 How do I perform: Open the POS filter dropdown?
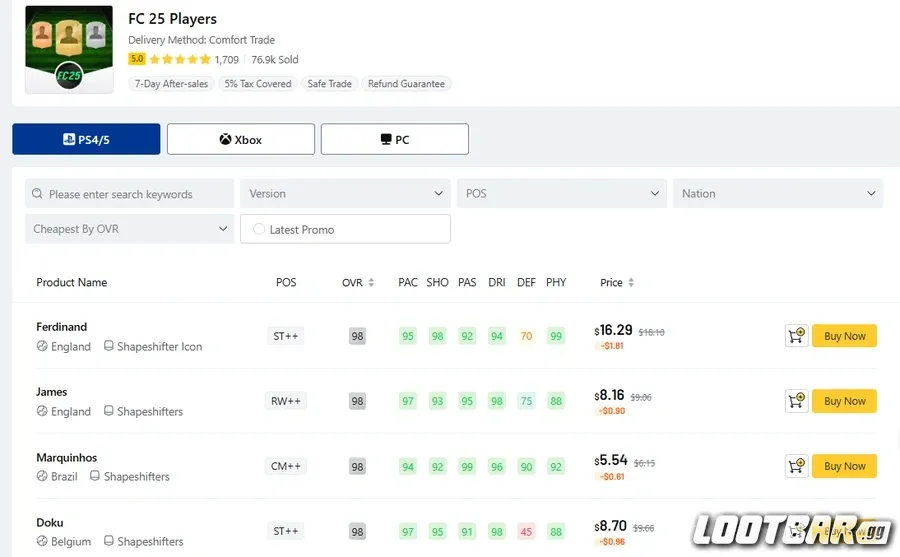(x=561, y=194)
